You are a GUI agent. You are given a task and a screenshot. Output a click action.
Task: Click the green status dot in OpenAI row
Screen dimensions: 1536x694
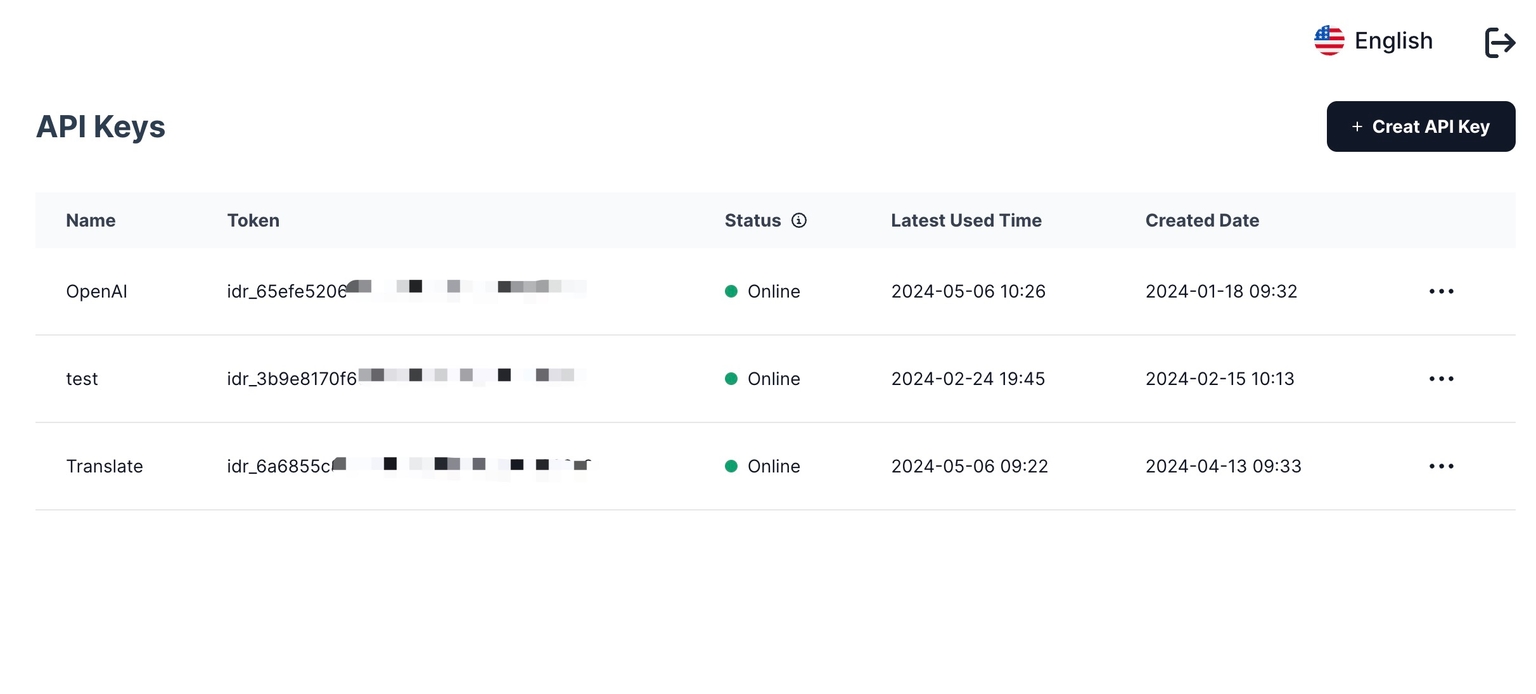tap(731, 292)
